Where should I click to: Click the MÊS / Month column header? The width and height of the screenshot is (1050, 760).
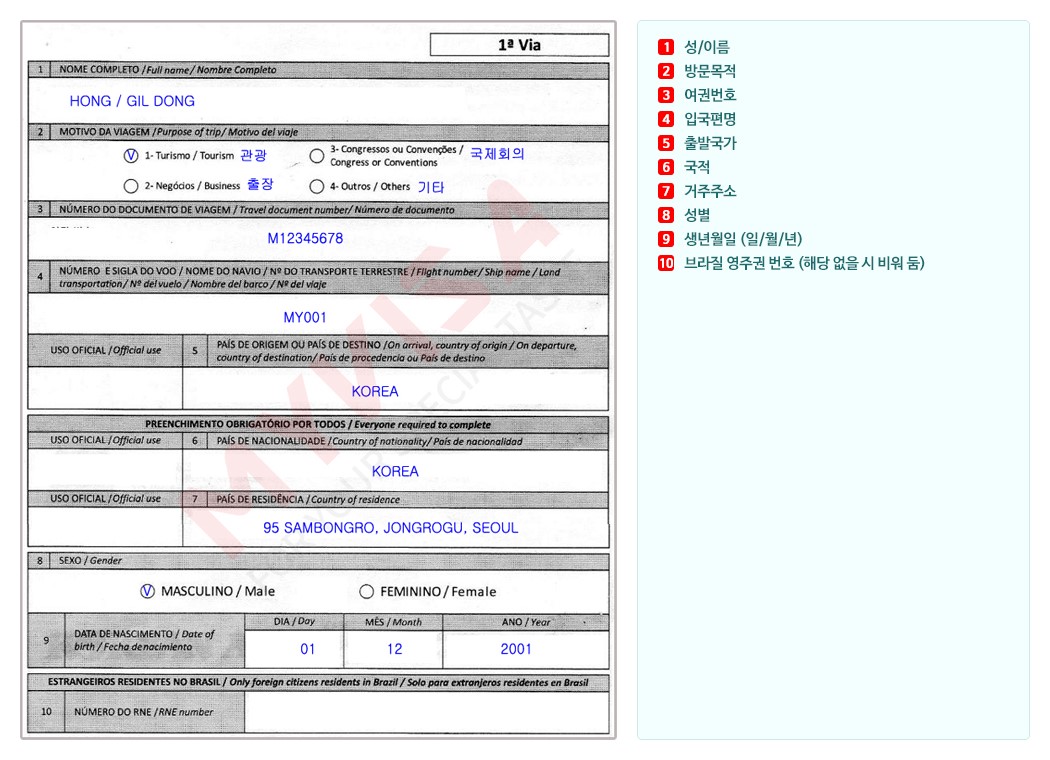pos(393,622)
